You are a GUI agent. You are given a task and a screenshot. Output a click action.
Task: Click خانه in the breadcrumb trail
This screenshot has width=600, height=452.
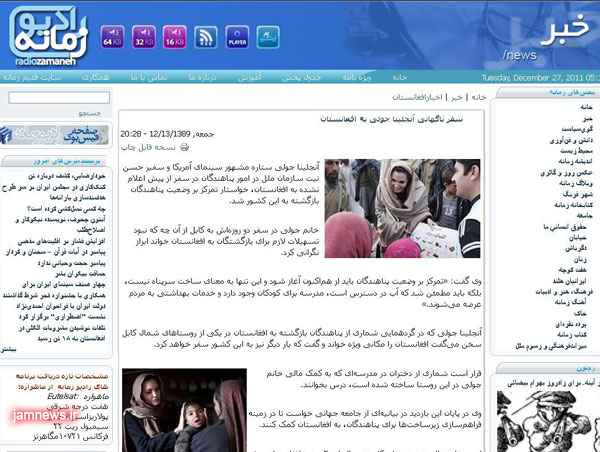[x=479, y=97]
